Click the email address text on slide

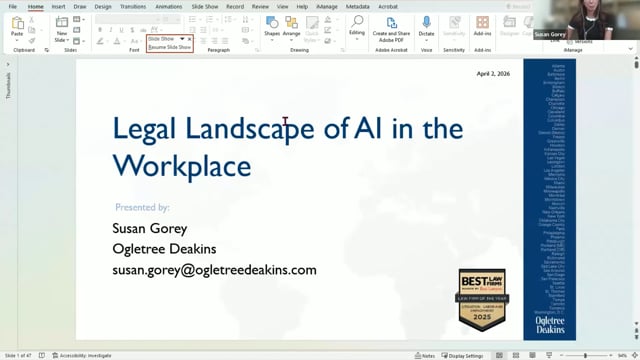coord(214,270)
